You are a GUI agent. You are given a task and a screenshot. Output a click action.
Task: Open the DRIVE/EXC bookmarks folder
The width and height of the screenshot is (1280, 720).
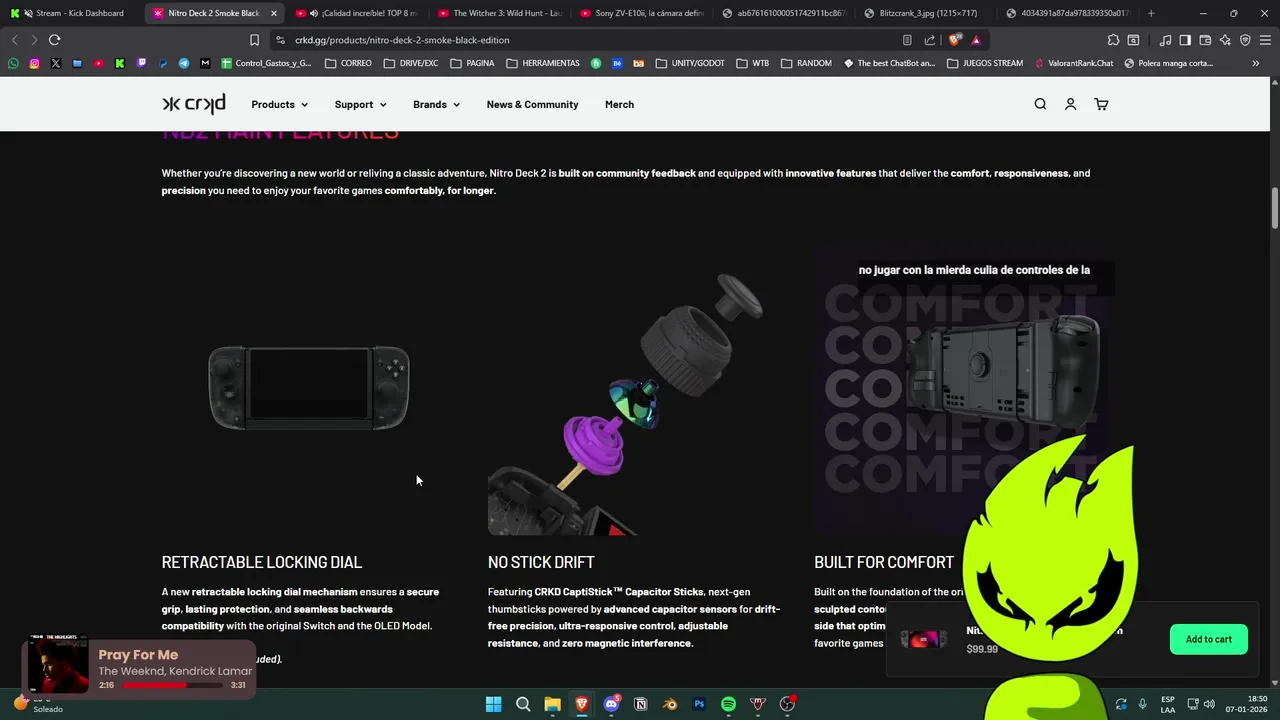pyautogui.click(x=410, y=63)
